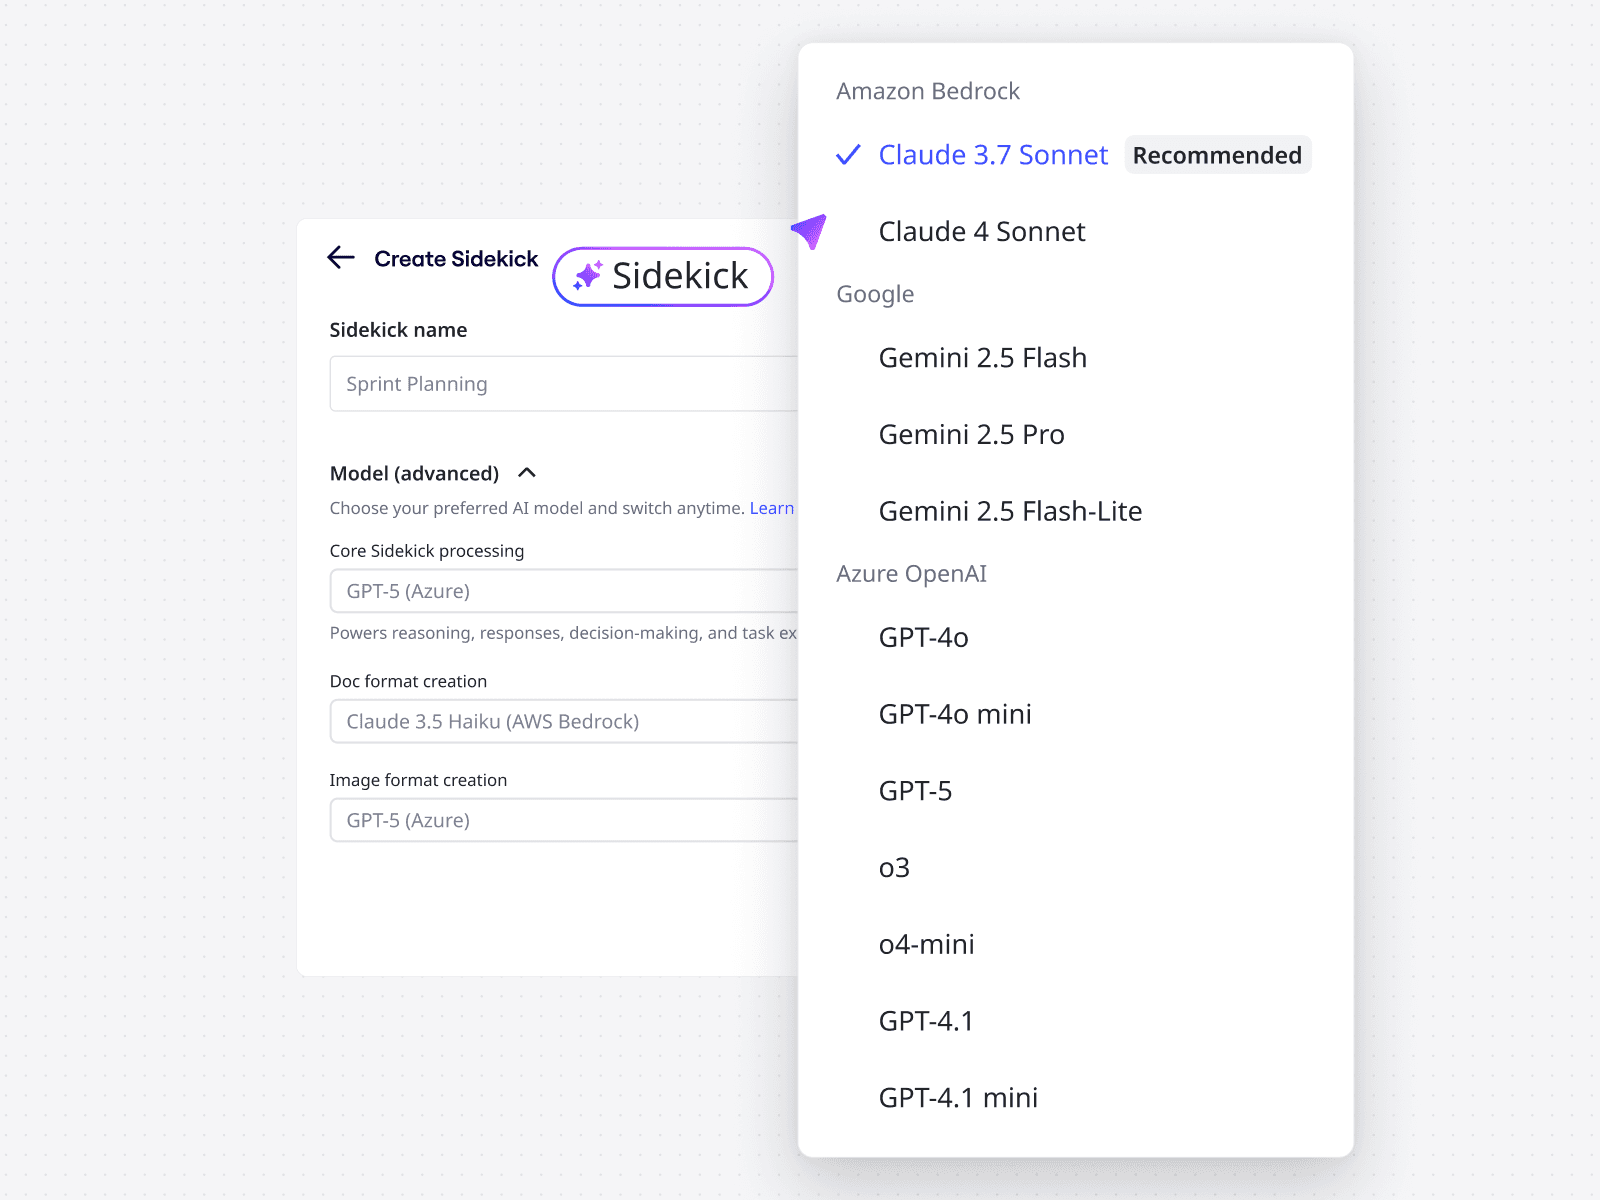Choose GPT-4o mini from Azure OpenAI
This screenshot has height=1200, width=1600.
pyautogui.click(x=954, y=714)
